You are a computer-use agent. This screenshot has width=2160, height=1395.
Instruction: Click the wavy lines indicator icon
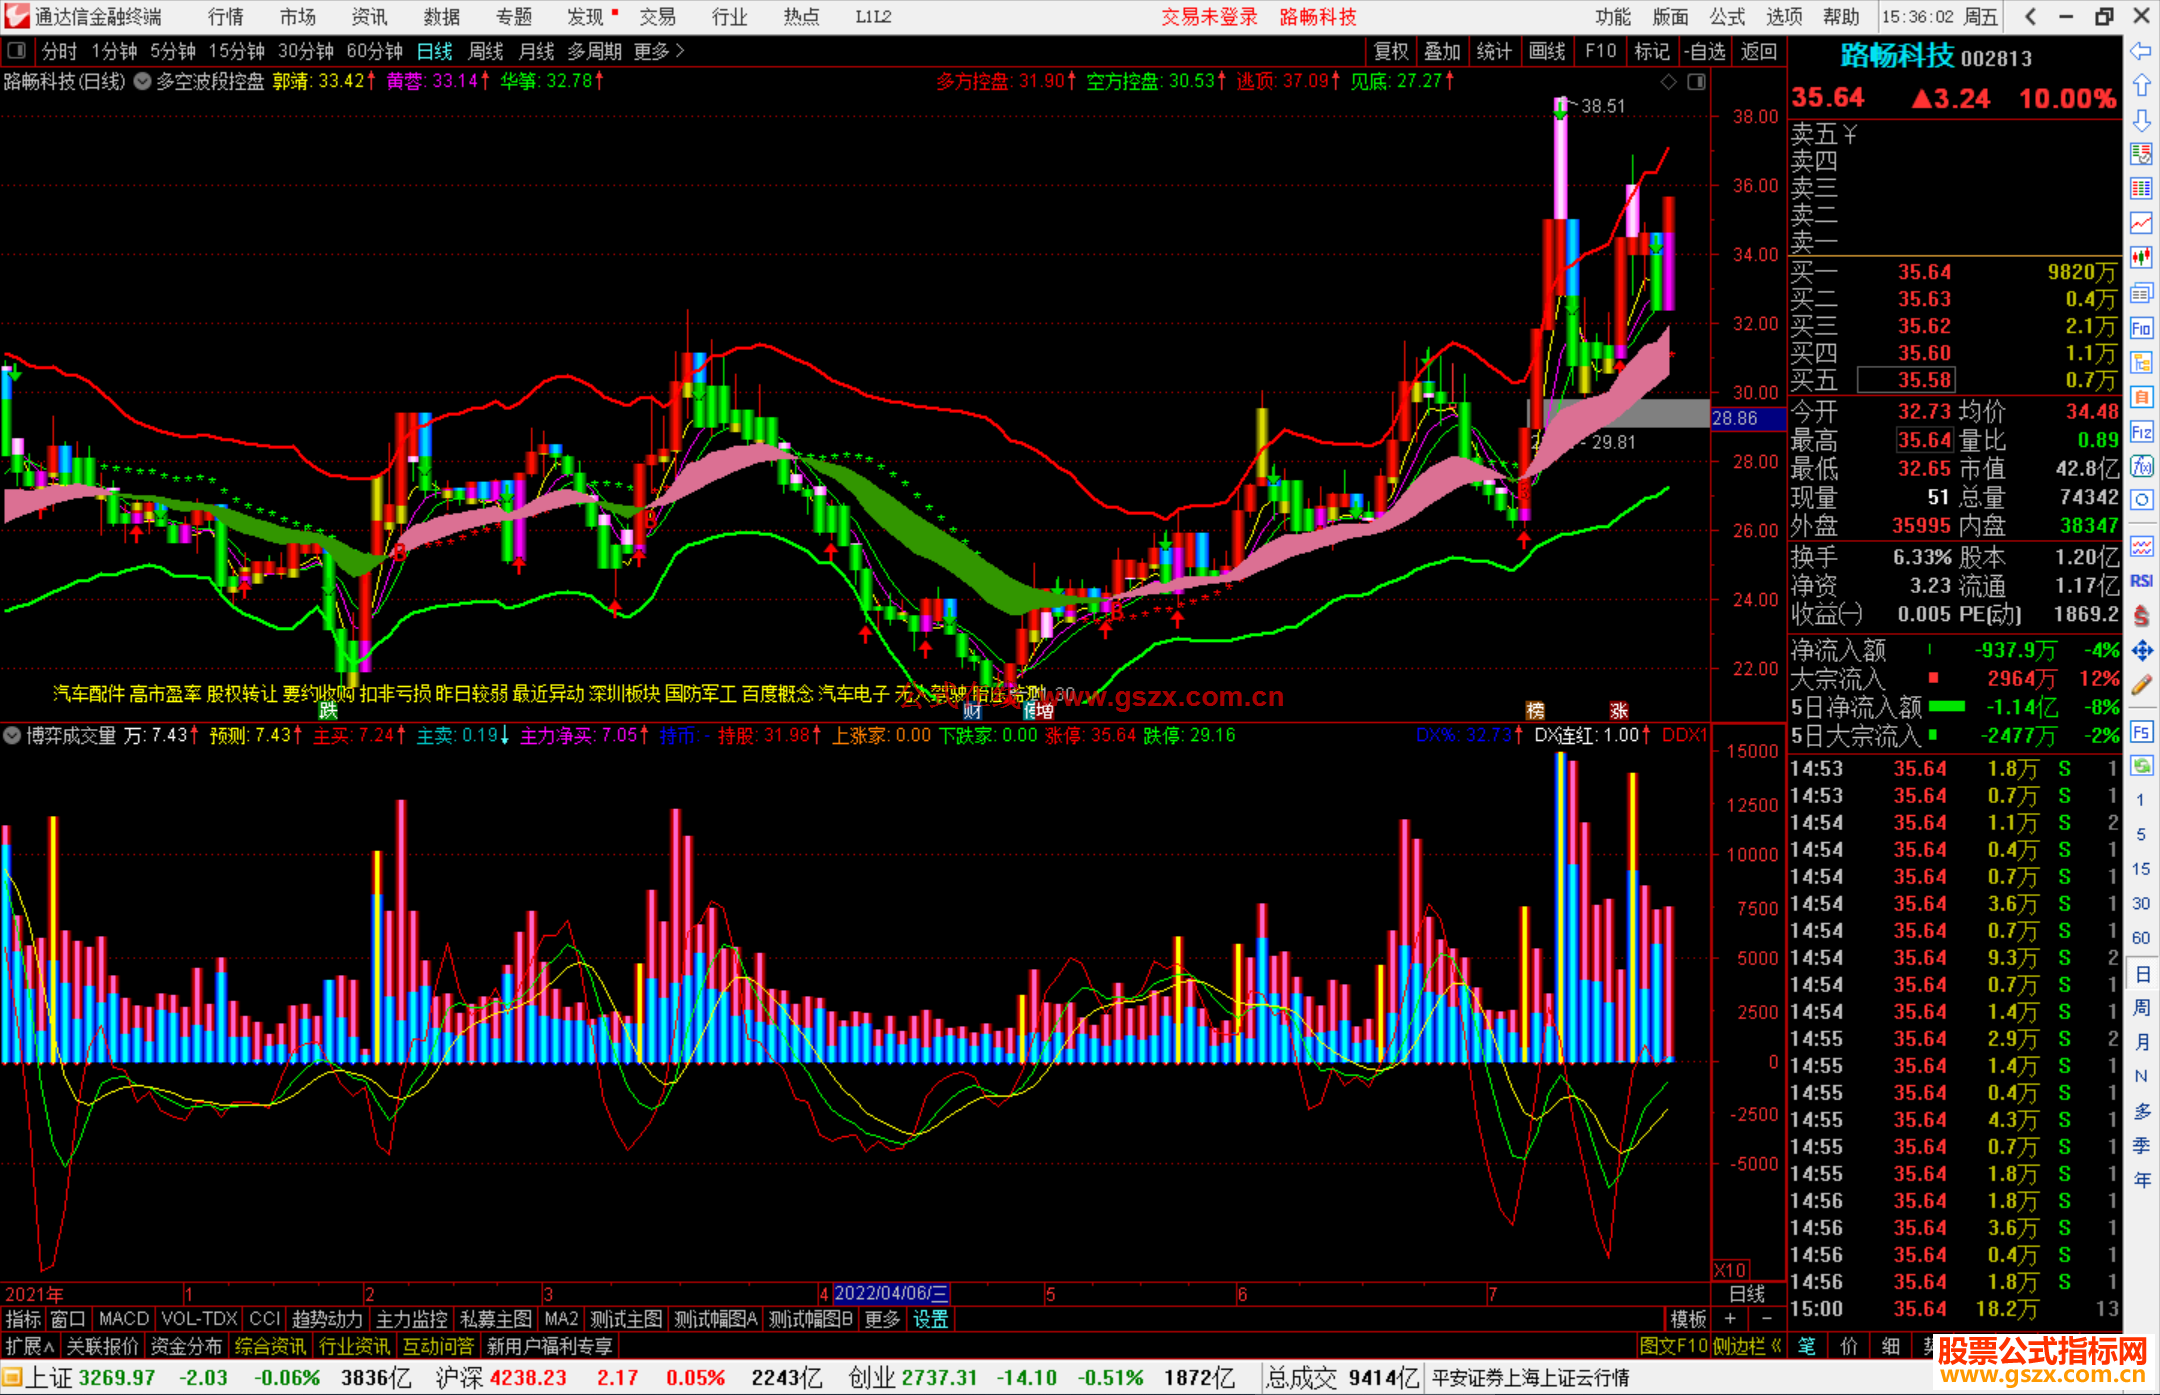coord(2141,546)
